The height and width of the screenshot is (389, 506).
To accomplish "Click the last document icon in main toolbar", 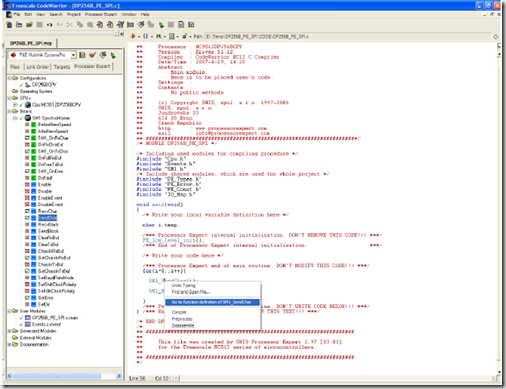I will click(x=191, y=25).
